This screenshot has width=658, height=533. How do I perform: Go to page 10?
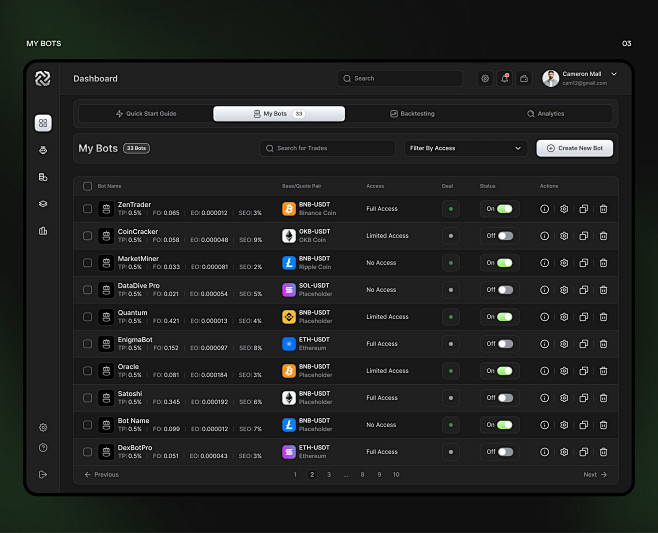396,475
